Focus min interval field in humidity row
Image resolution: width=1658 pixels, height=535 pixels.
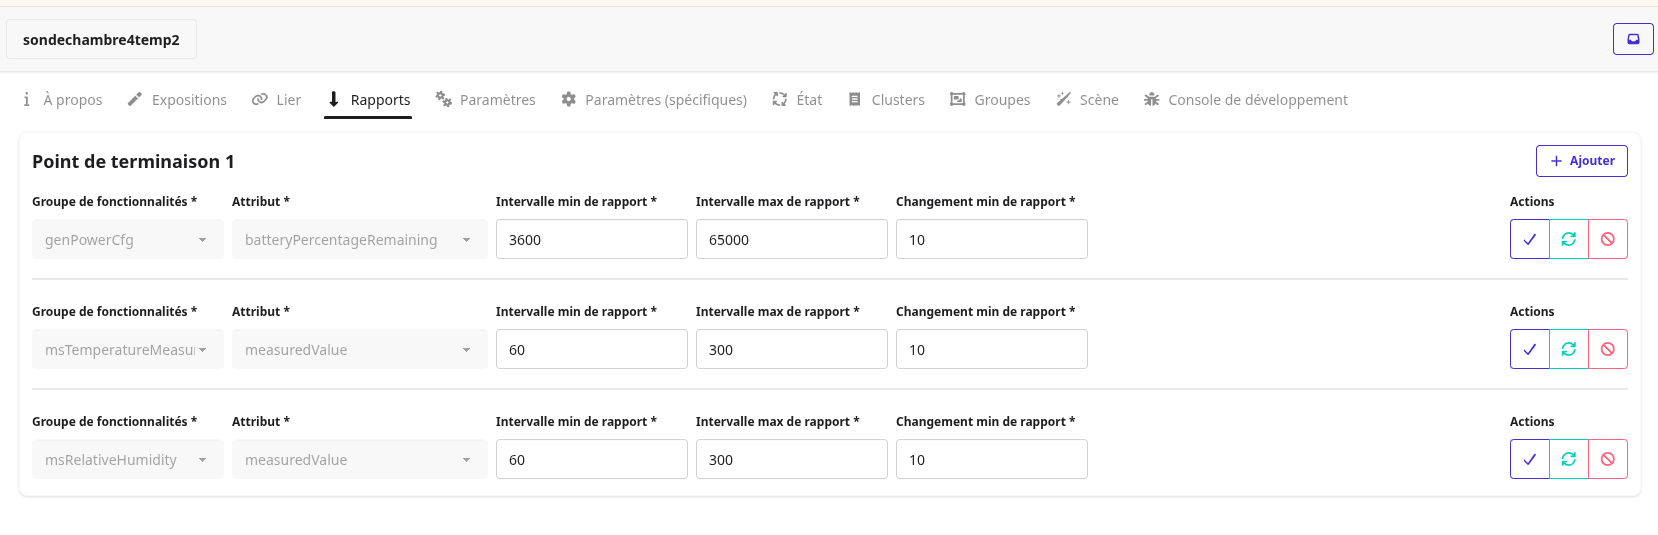(592, 459)
